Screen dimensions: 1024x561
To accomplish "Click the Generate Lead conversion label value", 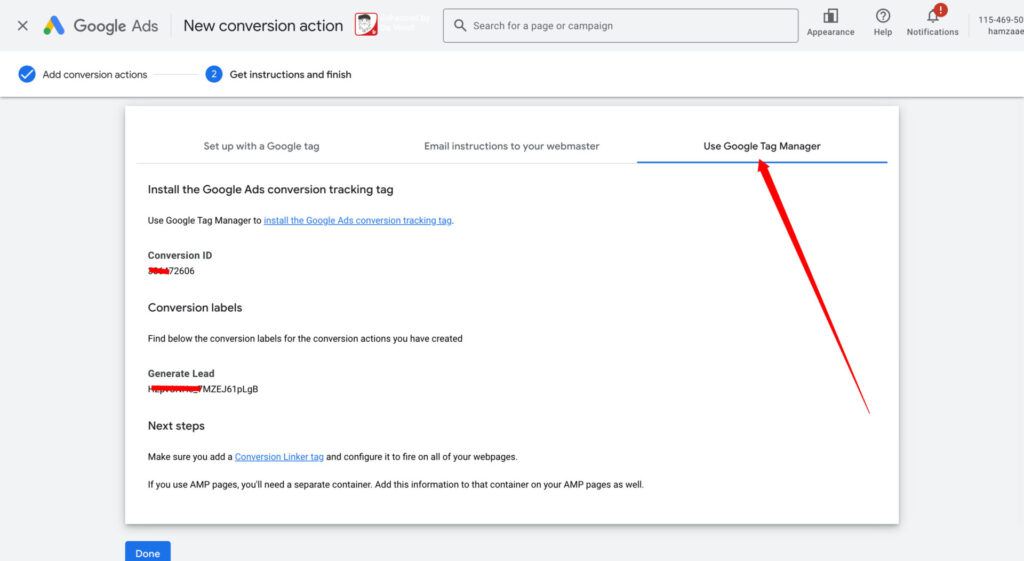I will coord(203,389).
